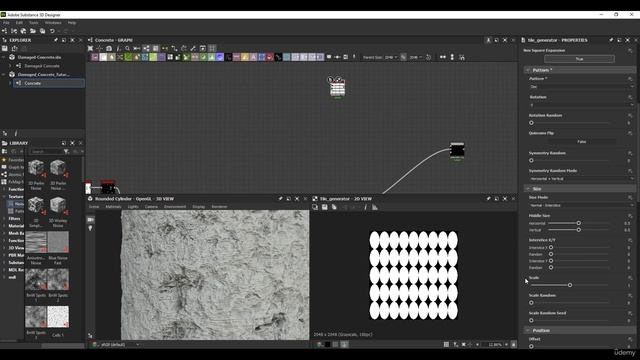Click the camera screenshot icon in graph toolbar

[x=109, y=48]
